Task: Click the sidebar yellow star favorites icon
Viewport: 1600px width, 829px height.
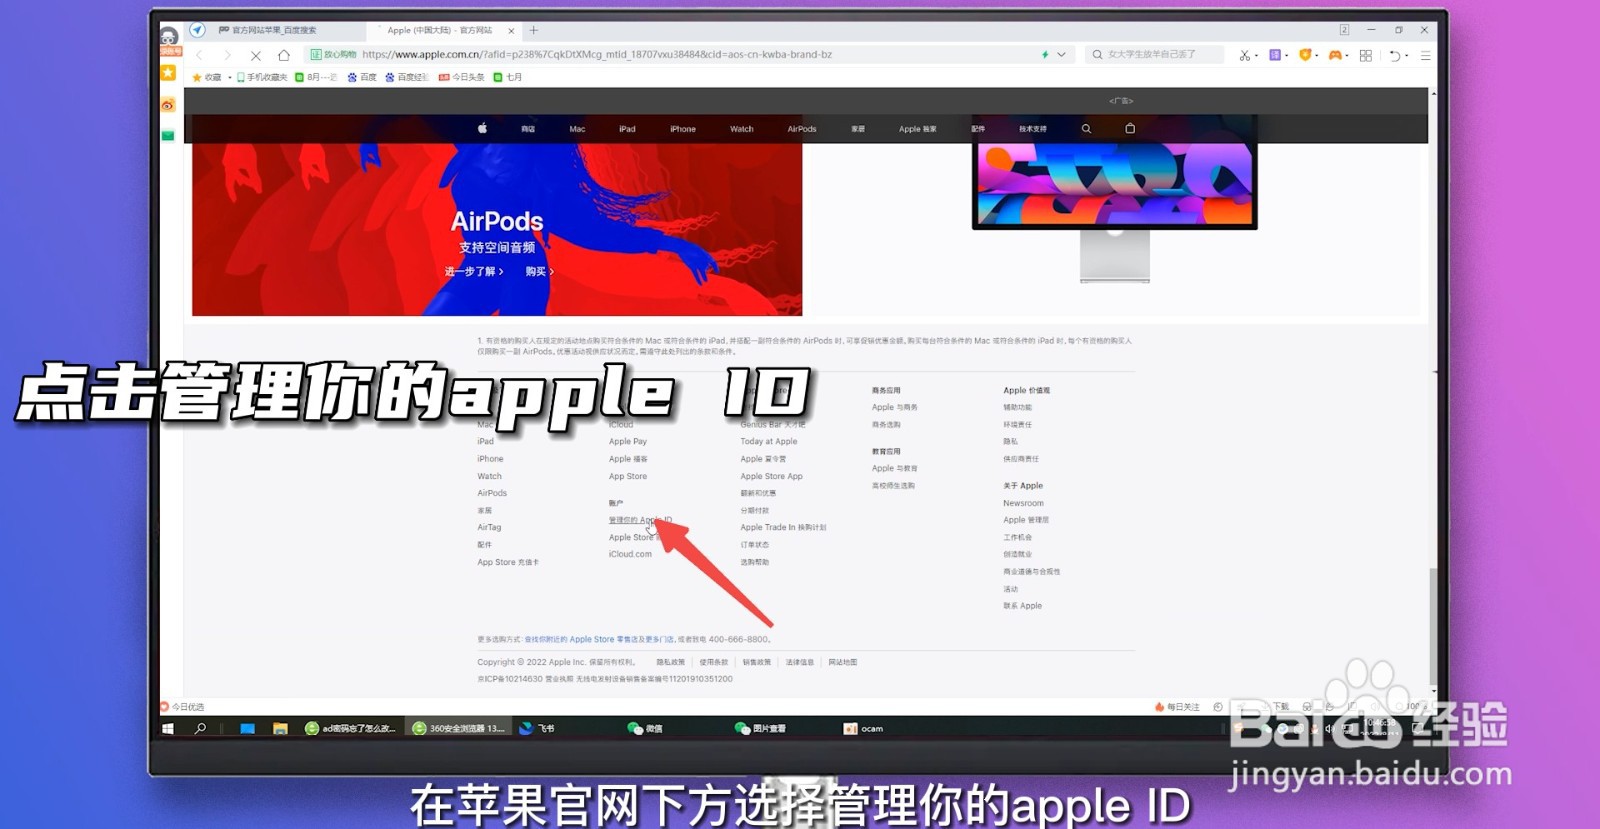Action: [168, 73]
